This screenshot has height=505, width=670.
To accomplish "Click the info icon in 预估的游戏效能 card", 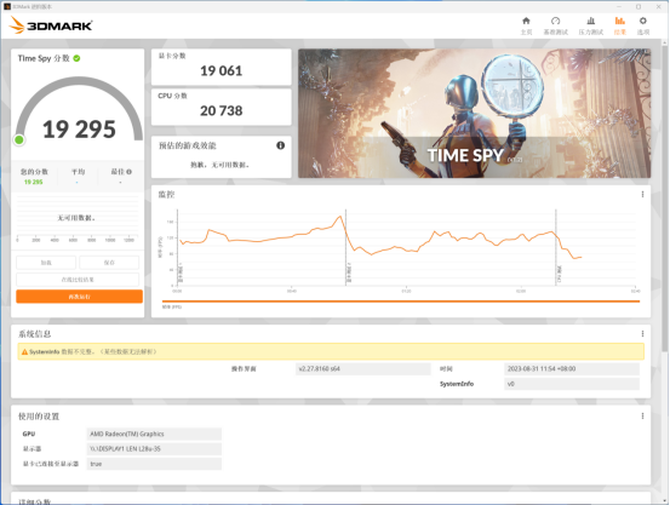I will tap(280, 146).
